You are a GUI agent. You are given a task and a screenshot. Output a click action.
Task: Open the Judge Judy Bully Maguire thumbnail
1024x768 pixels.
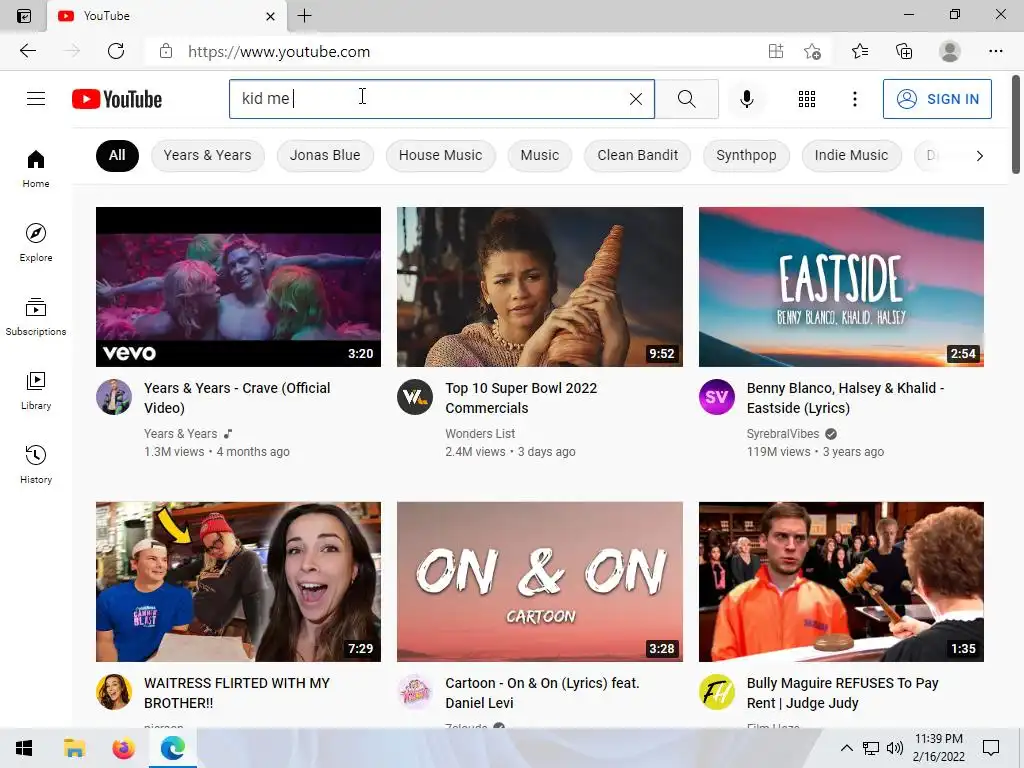pos(841,582)
